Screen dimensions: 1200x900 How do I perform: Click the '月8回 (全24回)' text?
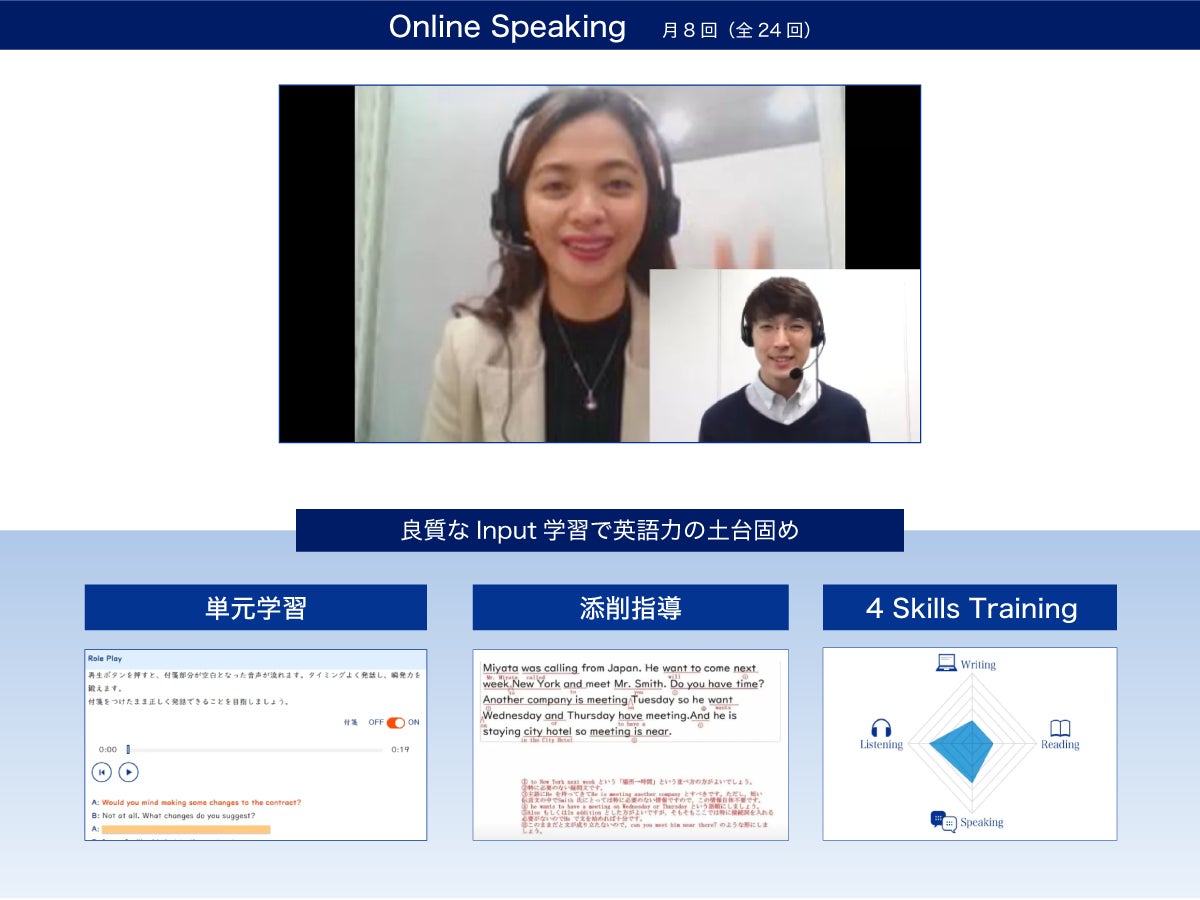(736, 30)
